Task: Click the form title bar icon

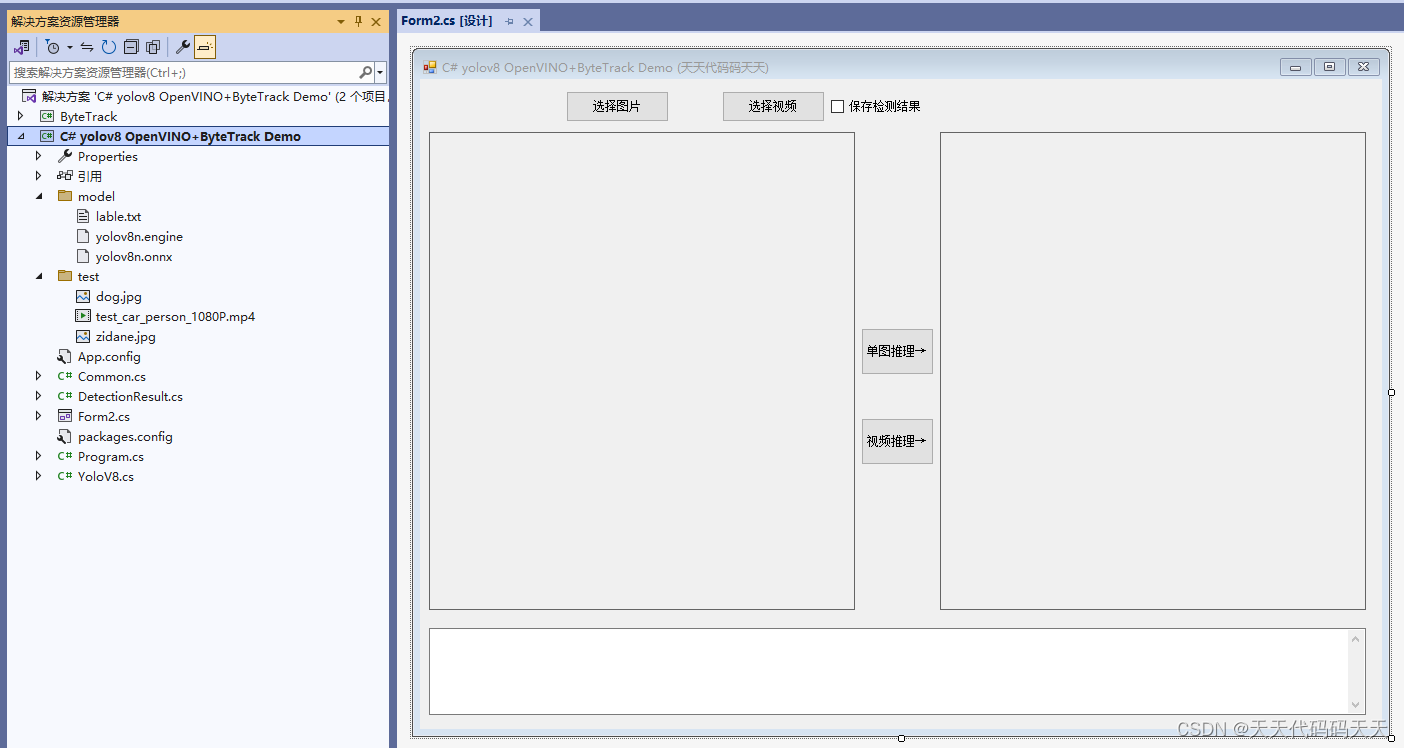Action: coord(430,67)
